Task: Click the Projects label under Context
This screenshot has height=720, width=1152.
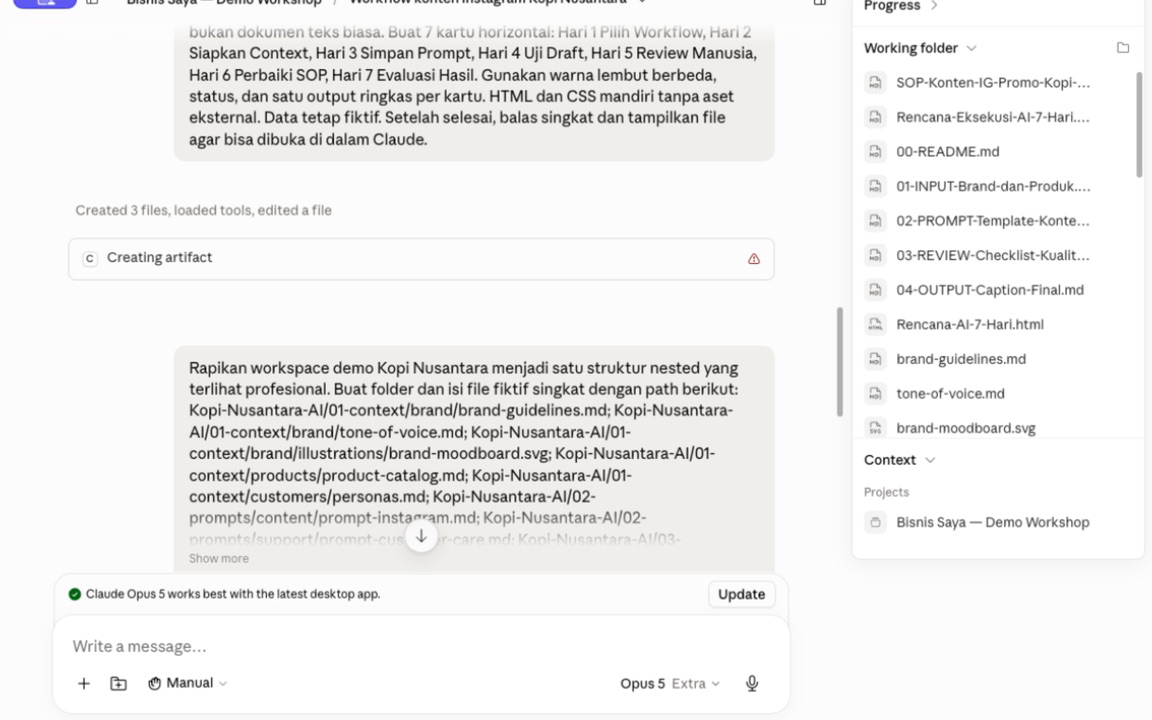Action: click(x=886, y=492)
